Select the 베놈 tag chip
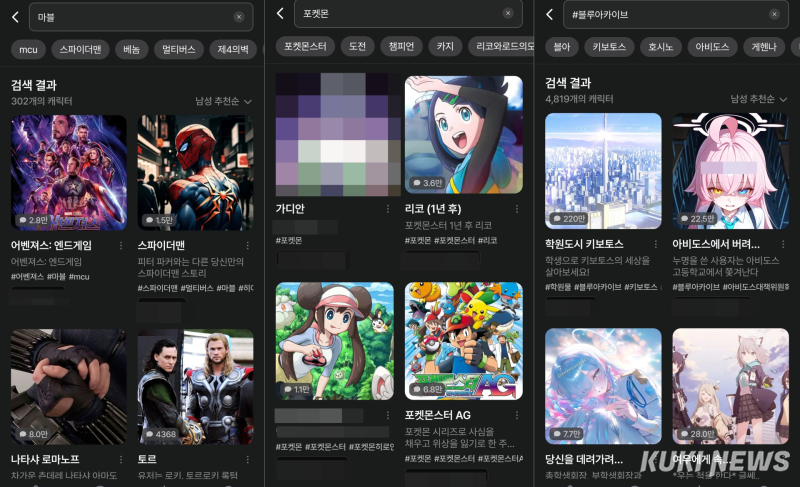 click(x=132, y=49)
